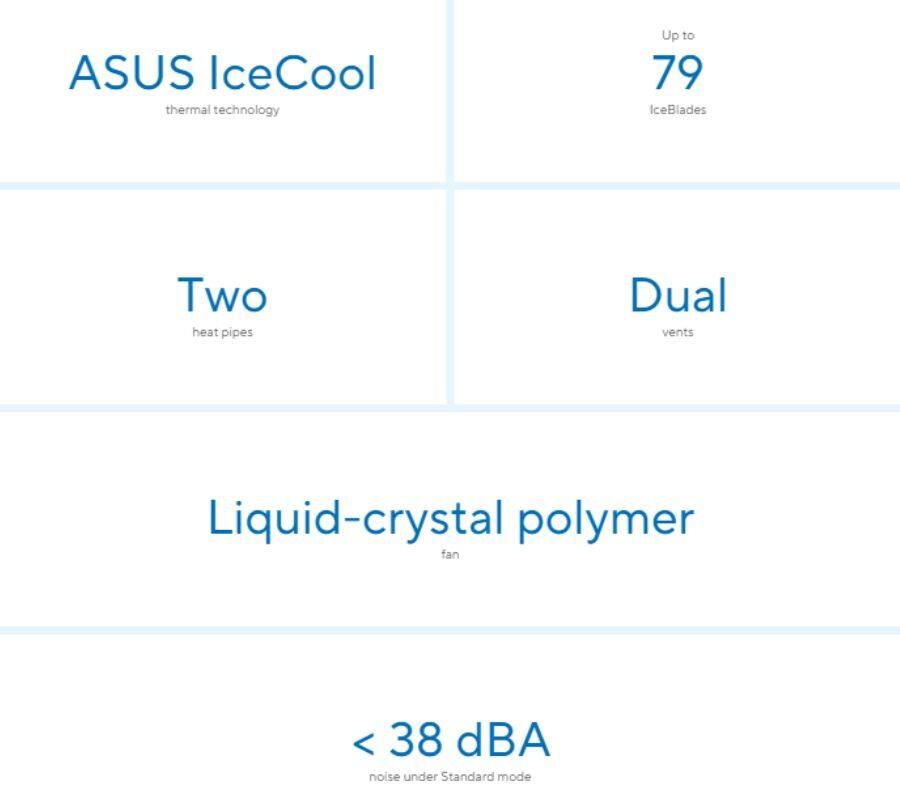This screenshot has width=900, height=800.
Task: Click the Two heading
Action: [x=222, y=295]
